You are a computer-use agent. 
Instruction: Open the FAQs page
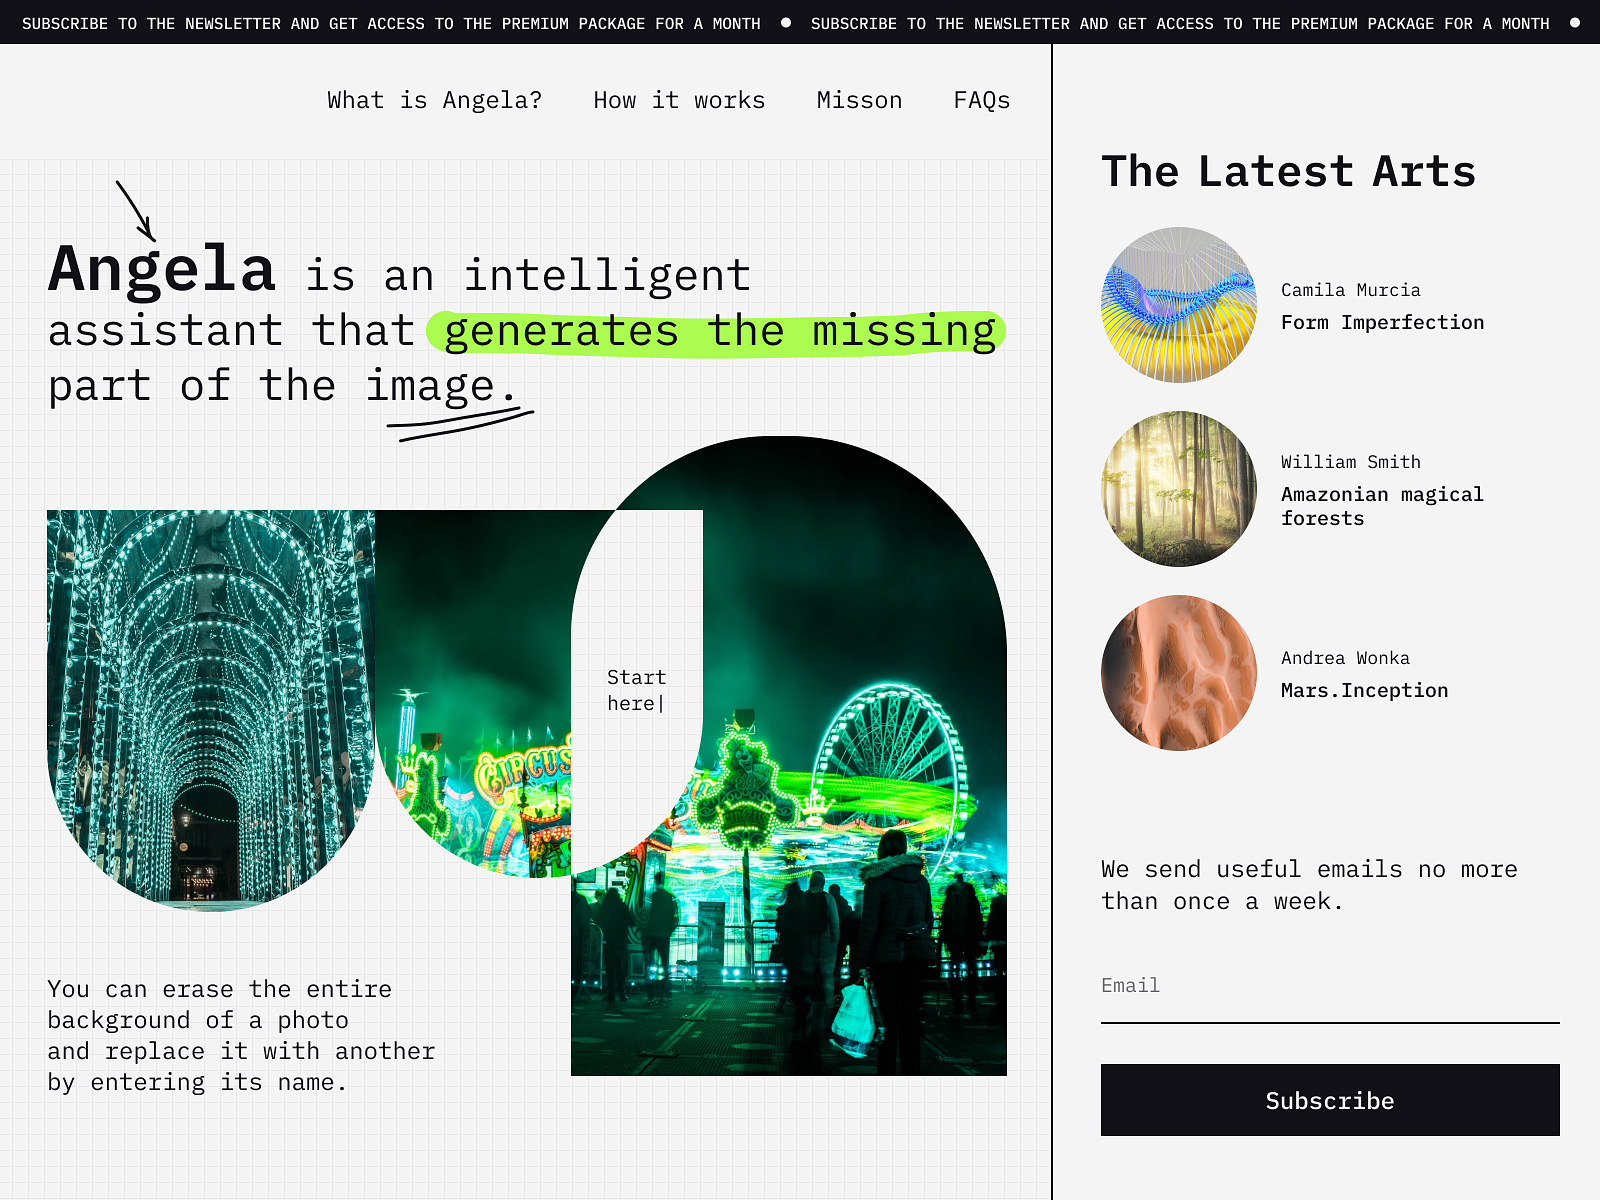point(981,100)
